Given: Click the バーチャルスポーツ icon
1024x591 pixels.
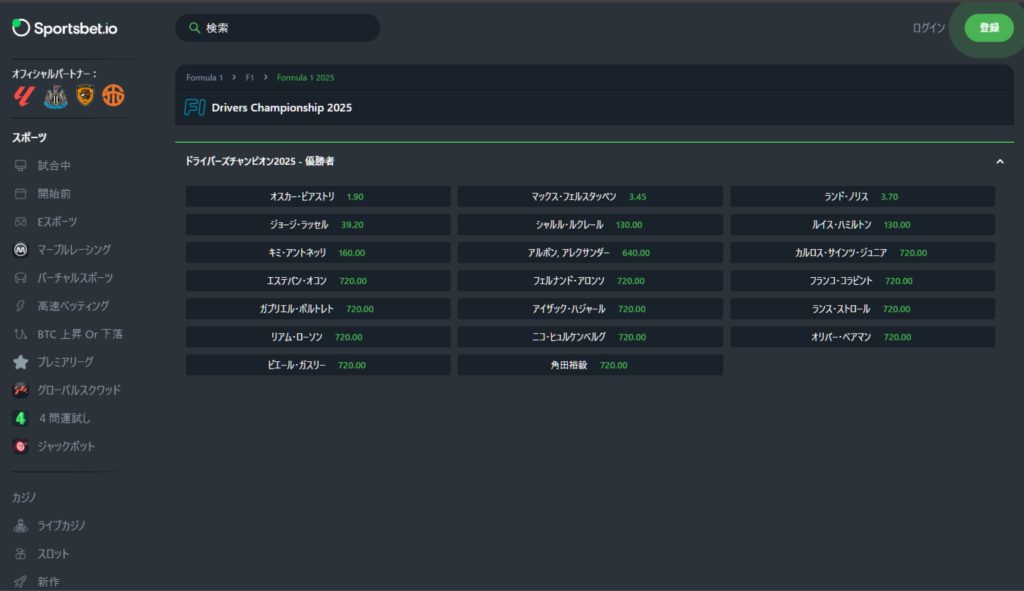Looking at the screenshot, I should tap(21, 278).
